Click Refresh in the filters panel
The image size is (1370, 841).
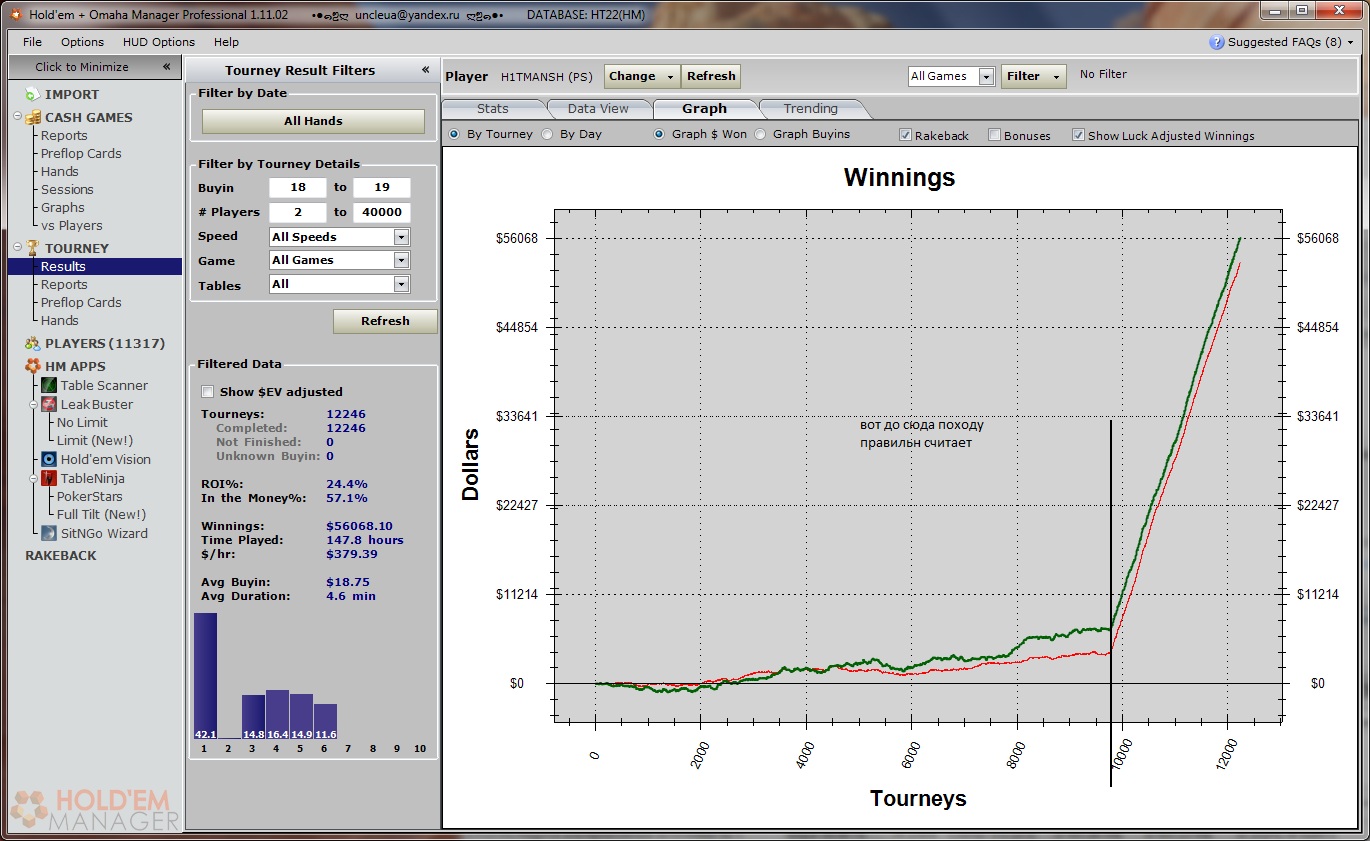385,321
